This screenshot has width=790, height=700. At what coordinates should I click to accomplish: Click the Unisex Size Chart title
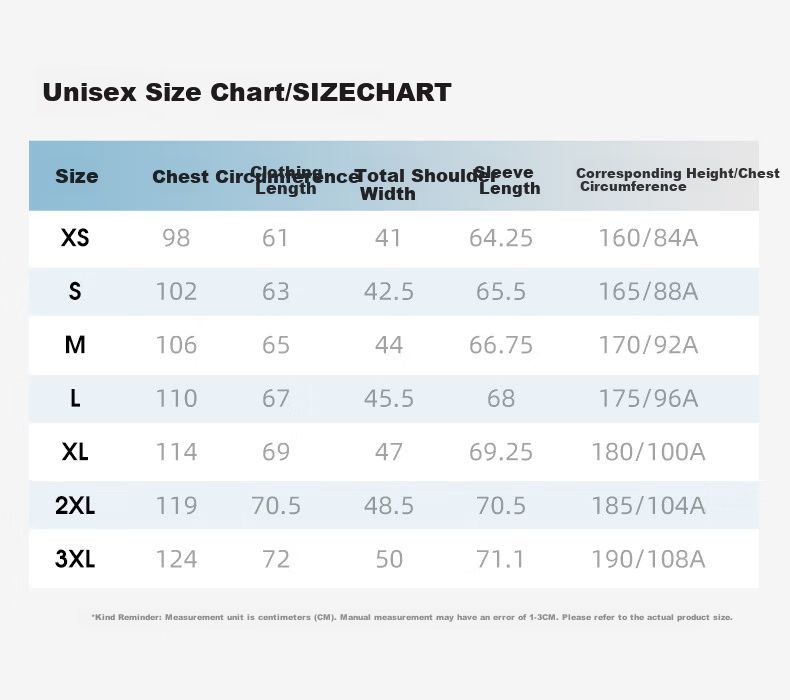247,92
